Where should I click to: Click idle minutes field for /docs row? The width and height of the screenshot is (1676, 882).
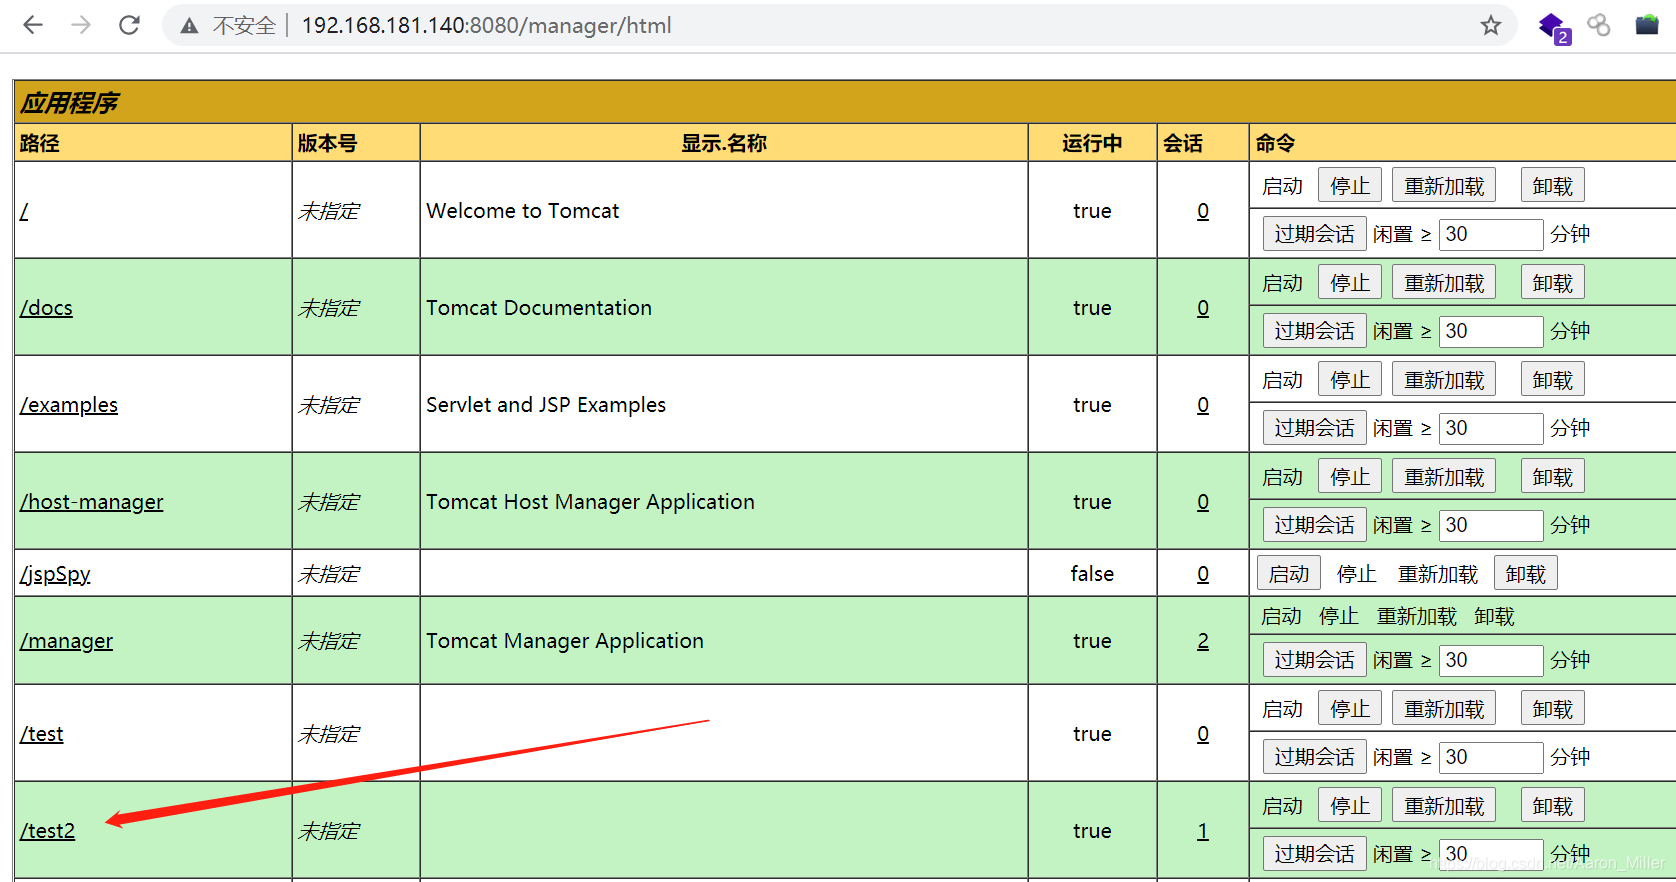[1491, 331]
